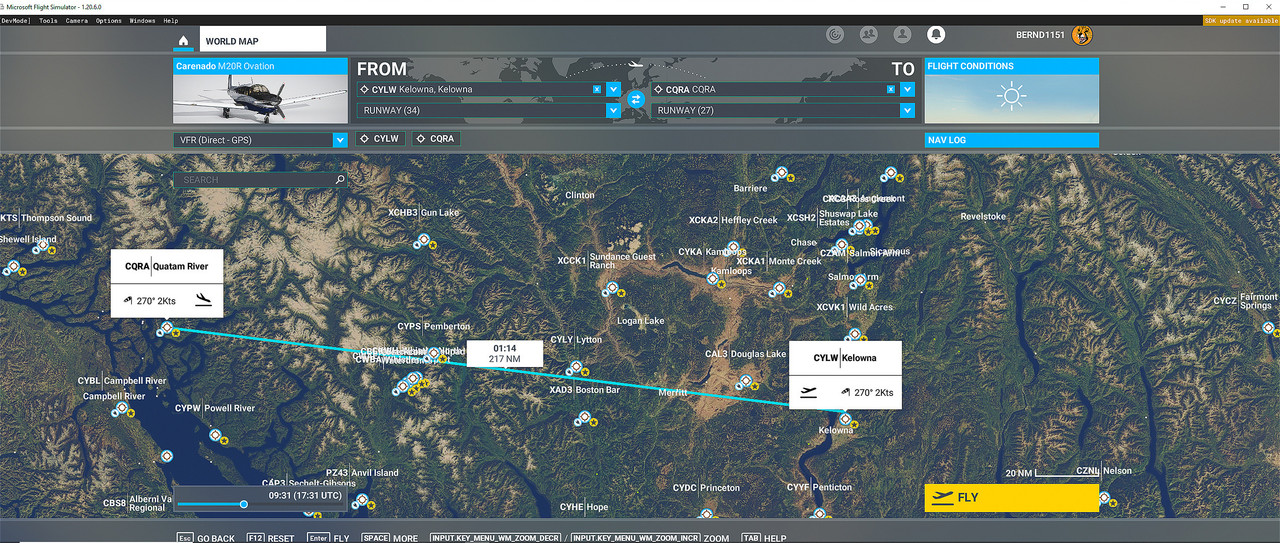Image resolution: width=1280 pixels, height=543 pixels.
Task: Expand the arrival airport dropdown
Action: 907,89
